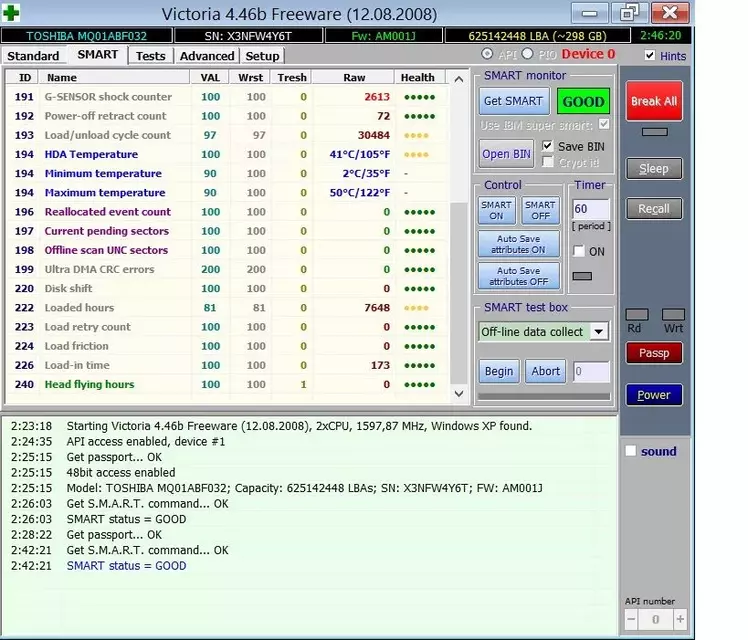Click yellow health dots of Loaded hours
Viewport: 748px width, 640px height.
point(416,308)
